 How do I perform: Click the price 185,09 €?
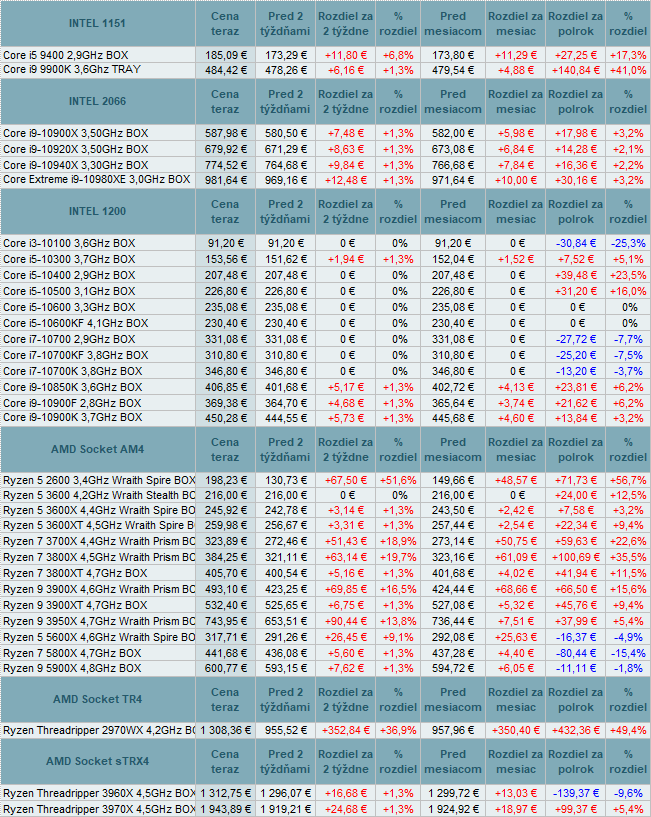click(x=226, y=55)
